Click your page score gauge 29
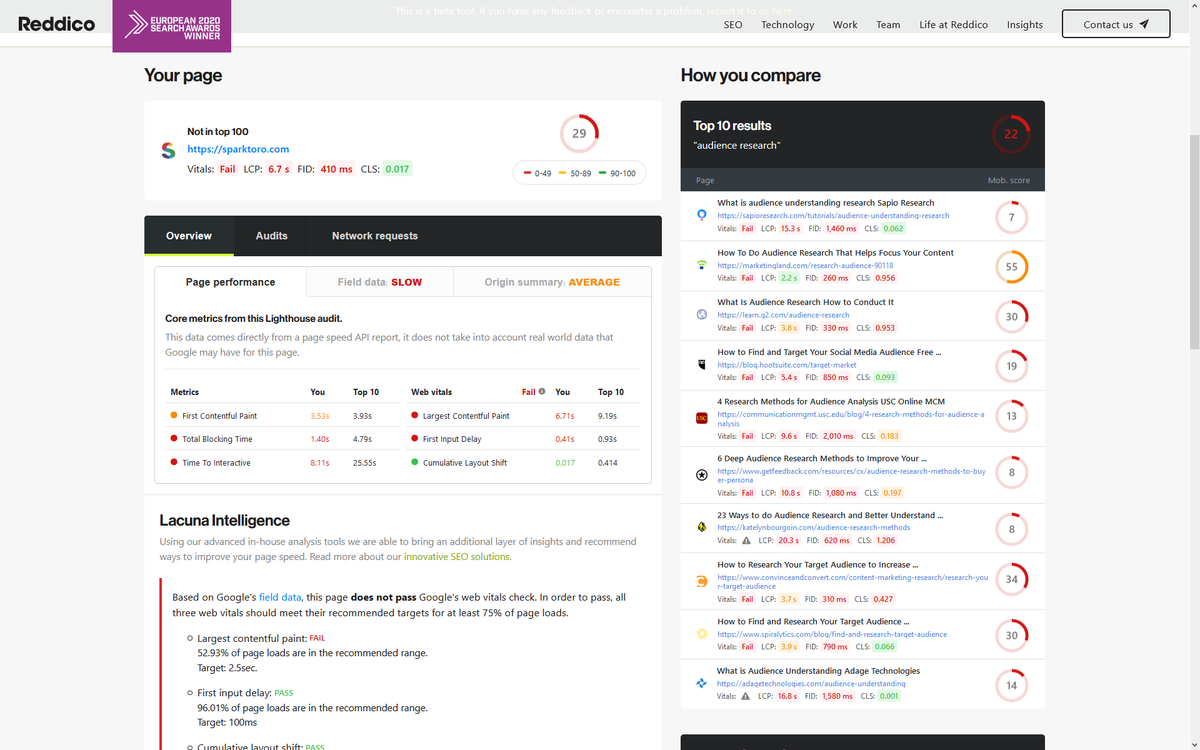 click(579, 133)
